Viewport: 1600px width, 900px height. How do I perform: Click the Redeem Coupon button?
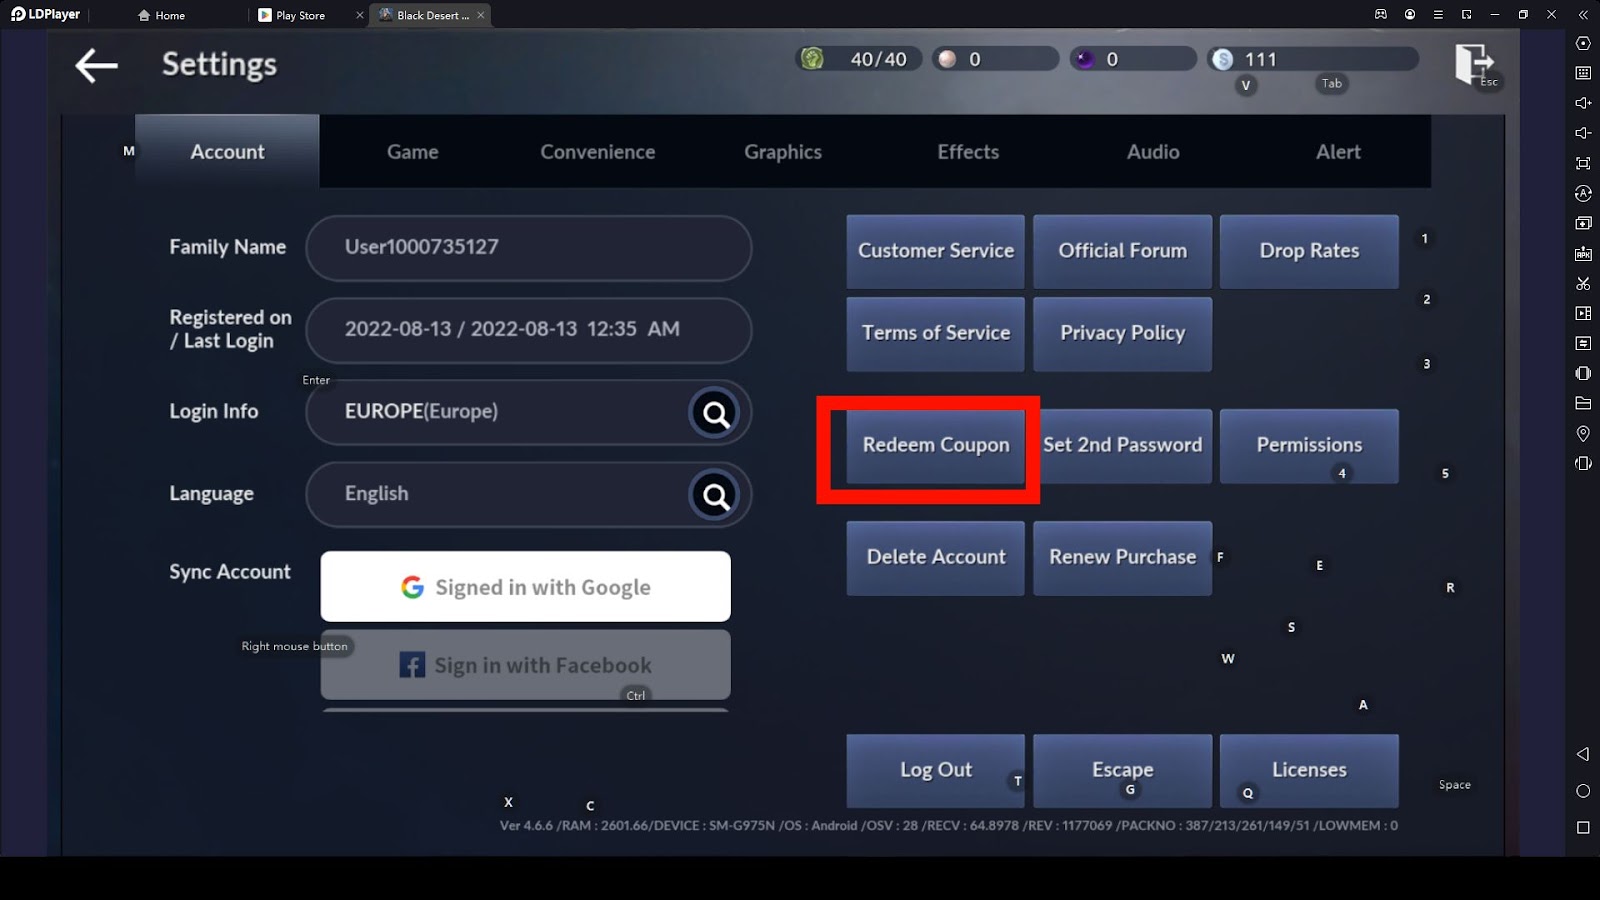936,446
